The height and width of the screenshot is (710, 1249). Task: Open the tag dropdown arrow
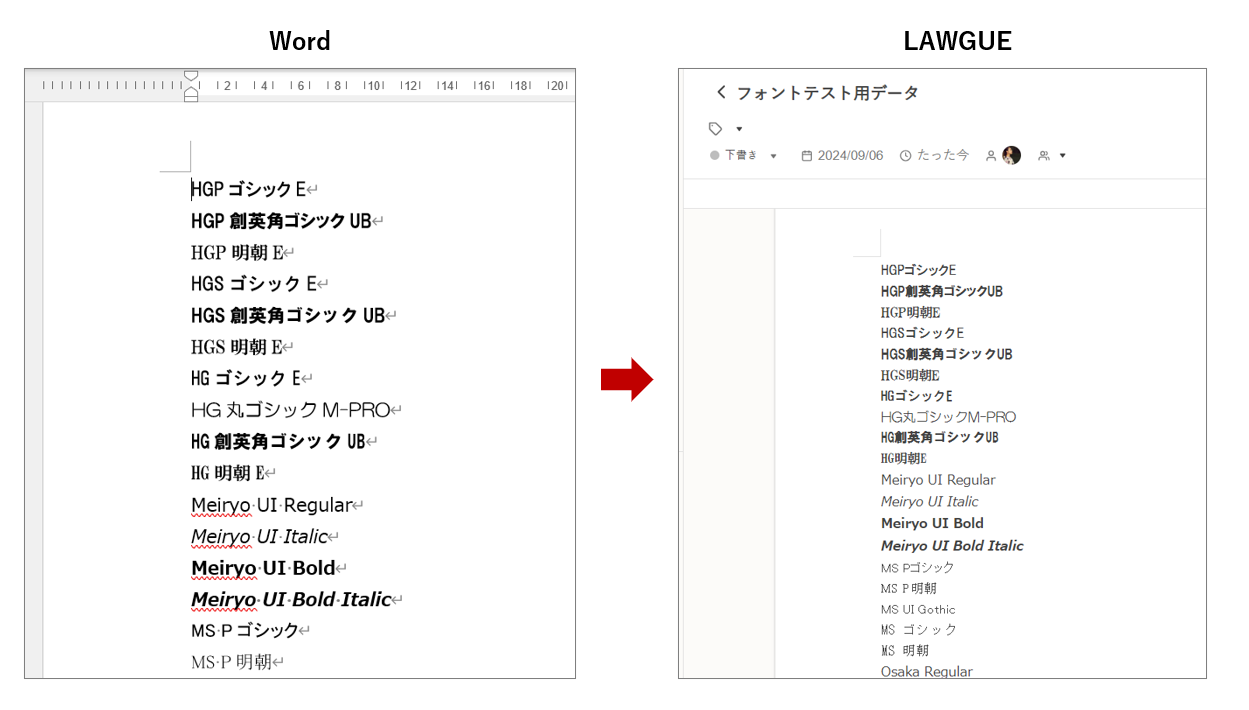click(739, 129)
